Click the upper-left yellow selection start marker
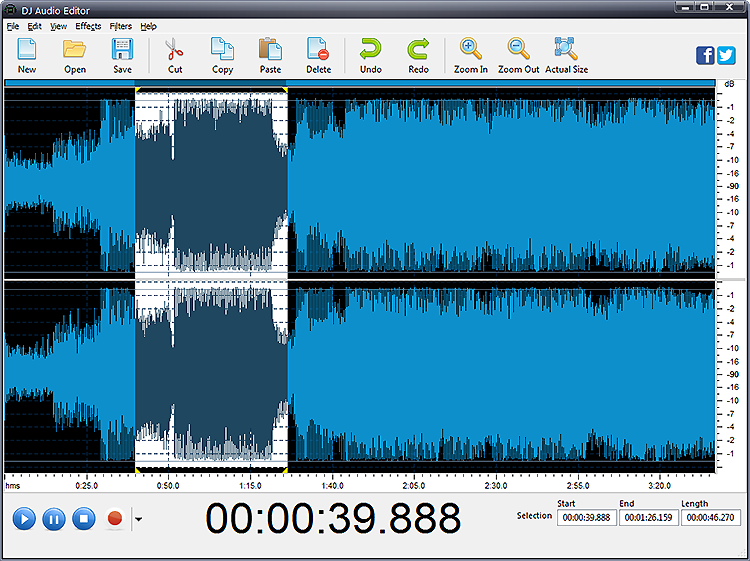 [x=137, y=89]
